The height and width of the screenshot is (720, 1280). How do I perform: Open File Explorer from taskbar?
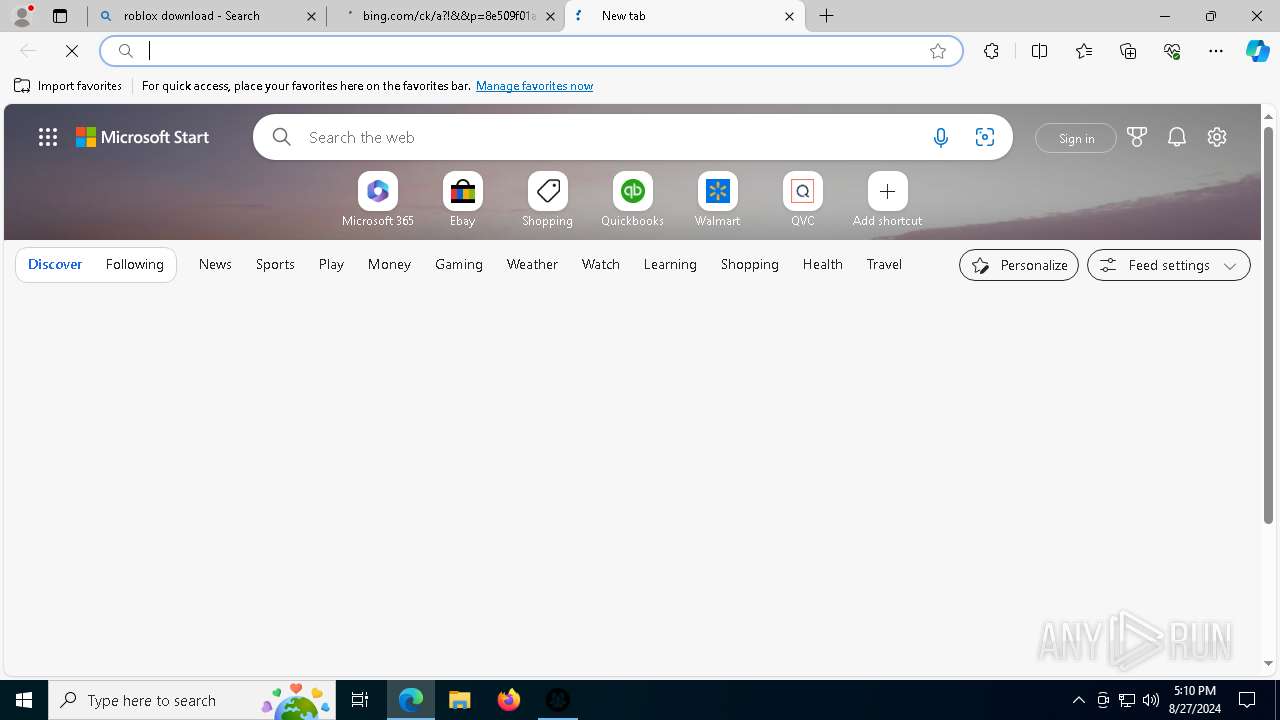pos(459,700)
